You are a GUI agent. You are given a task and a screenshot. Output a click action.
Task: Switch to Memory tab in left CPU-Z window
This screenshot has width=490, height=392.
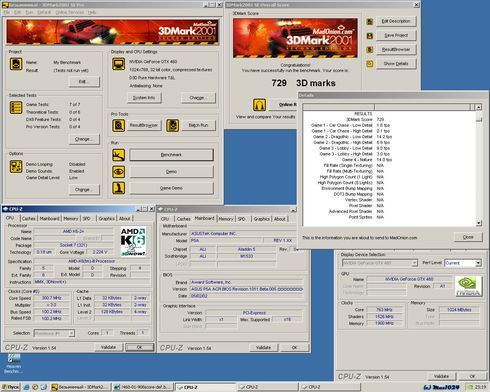(x=71, y=219)
